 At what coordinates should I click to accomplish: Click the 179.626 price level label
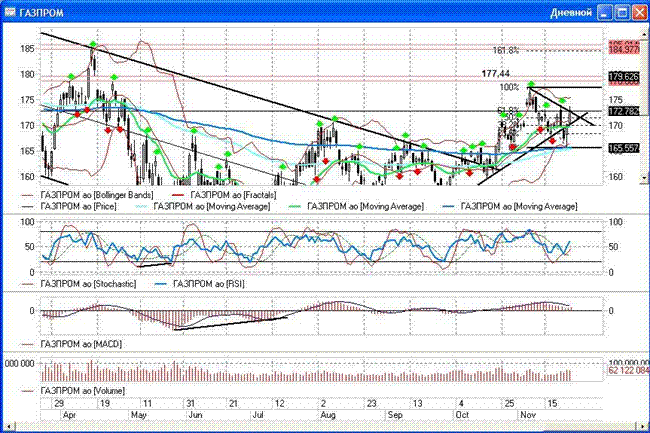624,77
